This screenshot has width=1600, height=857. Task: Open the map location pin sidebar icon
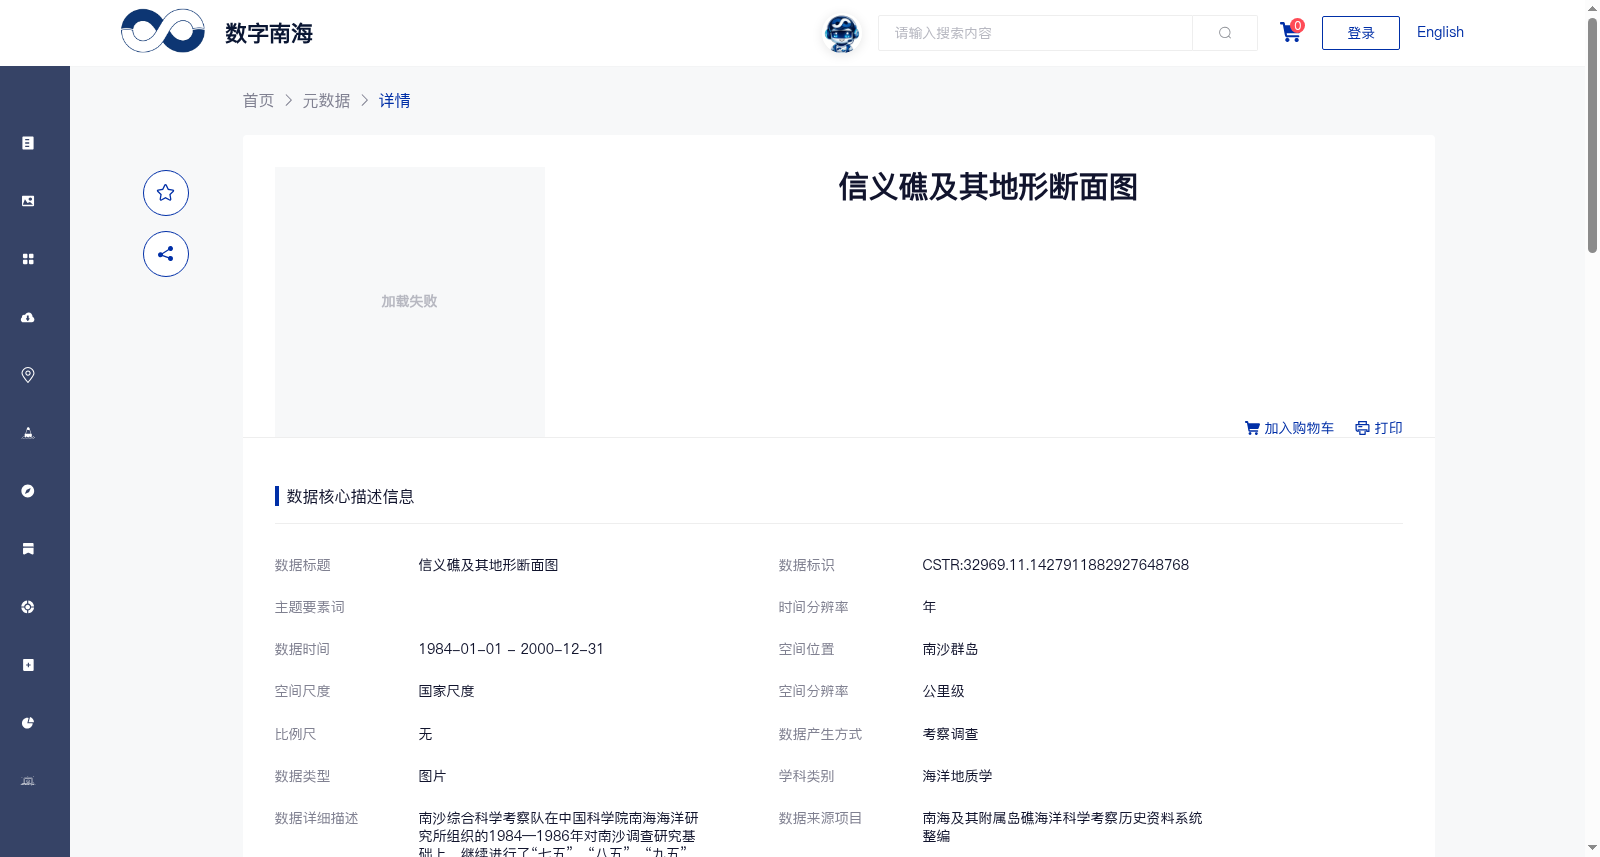[28, 375]
